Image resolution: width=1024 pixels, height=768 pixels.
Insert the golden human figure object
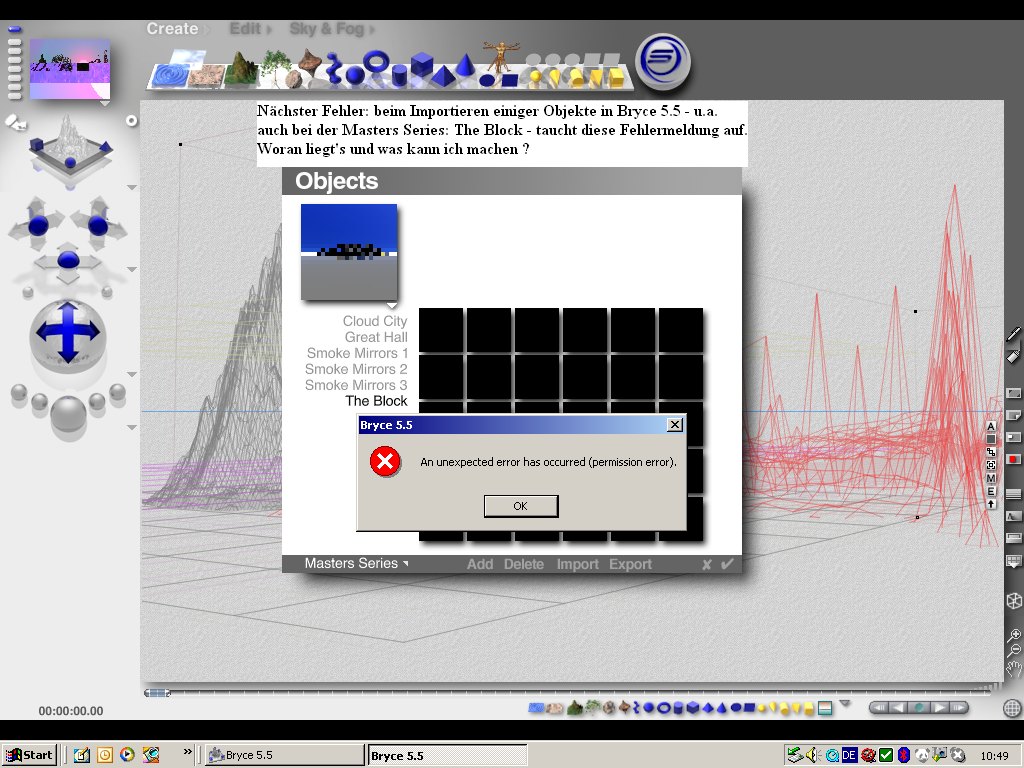point(501,56)
